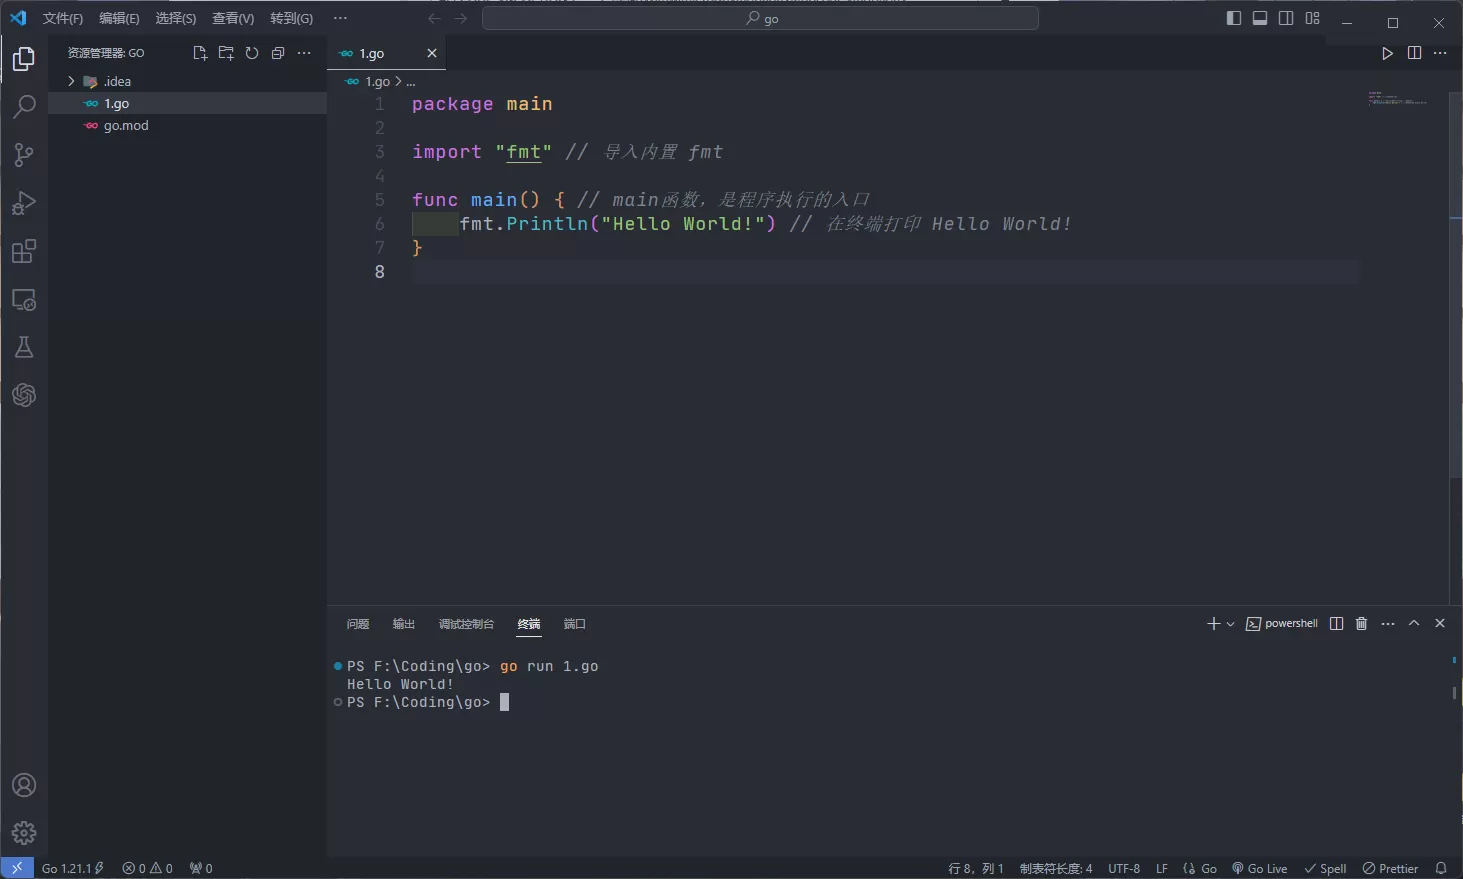Open customize layout options
1463x879 pixels.
1313,18
